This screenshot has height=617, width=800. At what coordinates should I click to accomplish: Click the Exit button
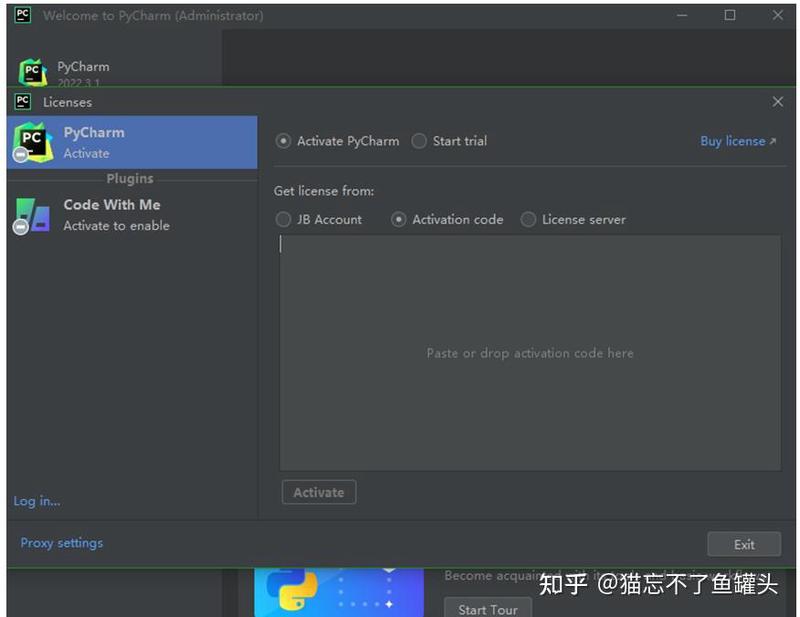tap(744, 545)
